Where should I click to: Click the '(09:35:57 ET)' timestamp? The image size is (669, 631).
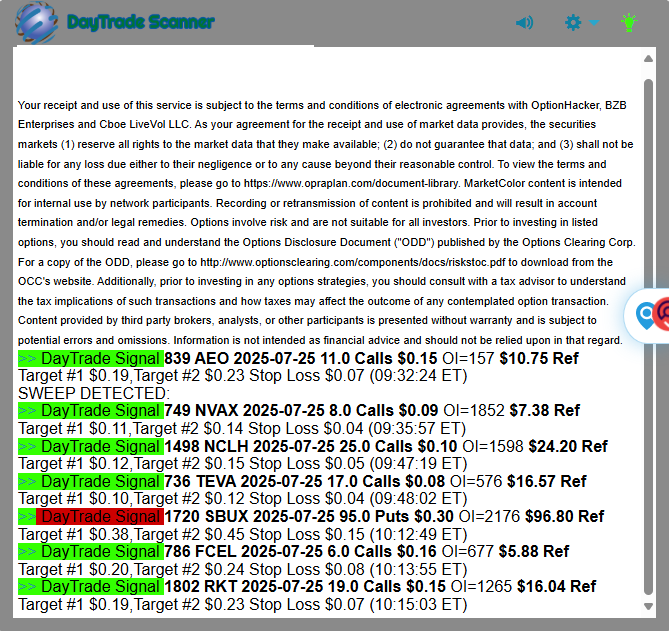click(417, 428)
